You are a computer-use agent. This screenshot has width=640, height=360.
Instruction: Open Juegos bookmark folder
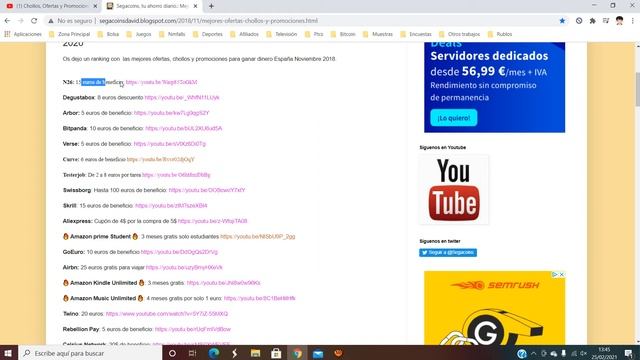click(139, 34)
